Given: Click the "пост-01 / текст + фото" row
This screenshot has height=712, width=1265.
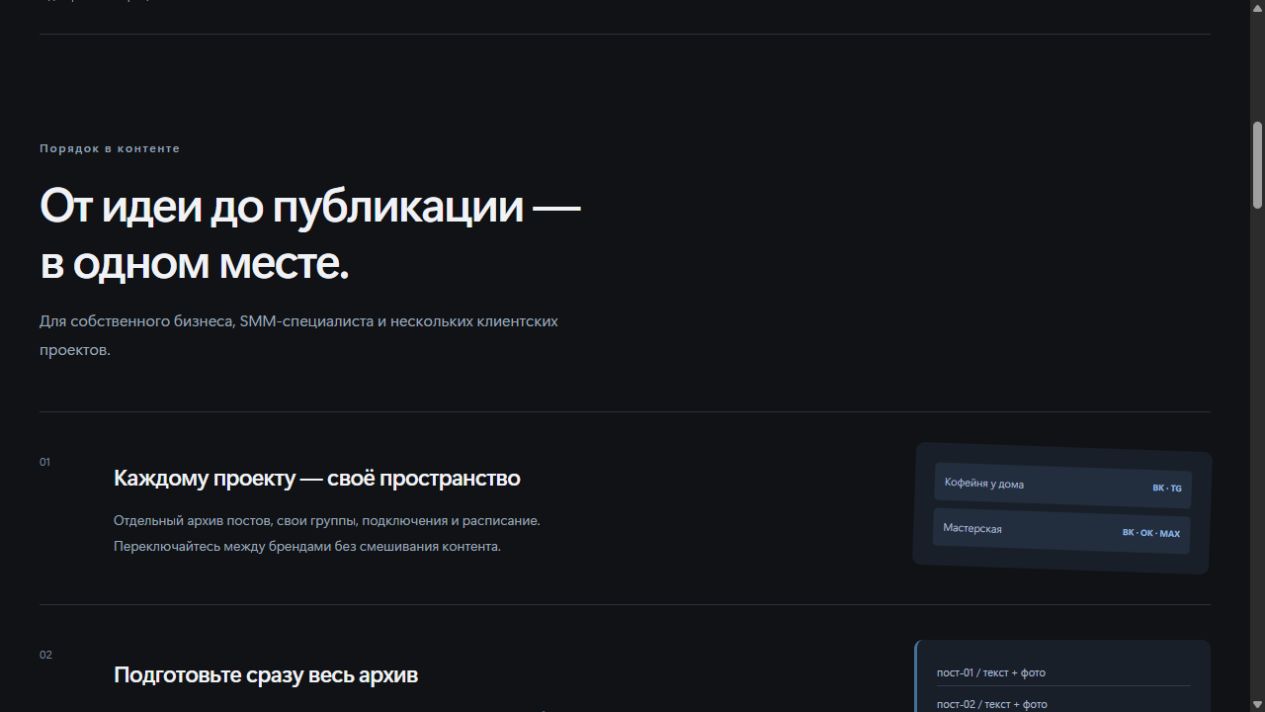Looking at the screenshot, I should tap(1063, 673).
